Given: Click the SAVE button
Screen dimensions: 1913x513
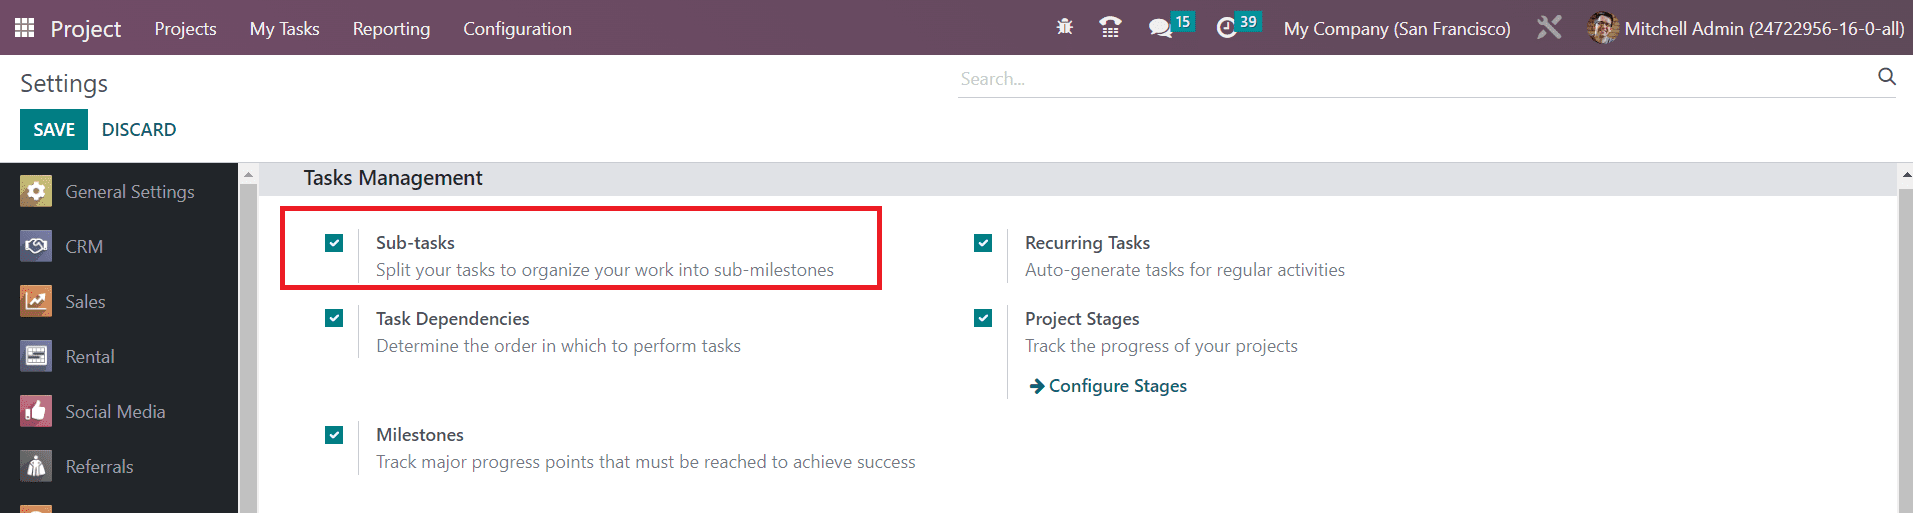Looking at the screenshot, I should [54, 129].
